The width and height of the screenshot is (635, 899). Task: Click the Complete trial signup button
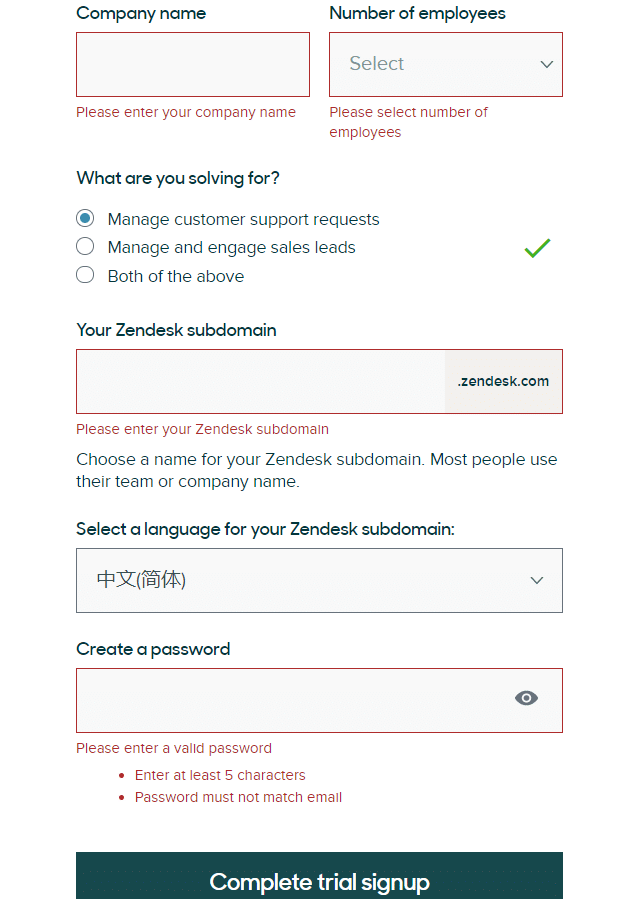coord(319,876)
